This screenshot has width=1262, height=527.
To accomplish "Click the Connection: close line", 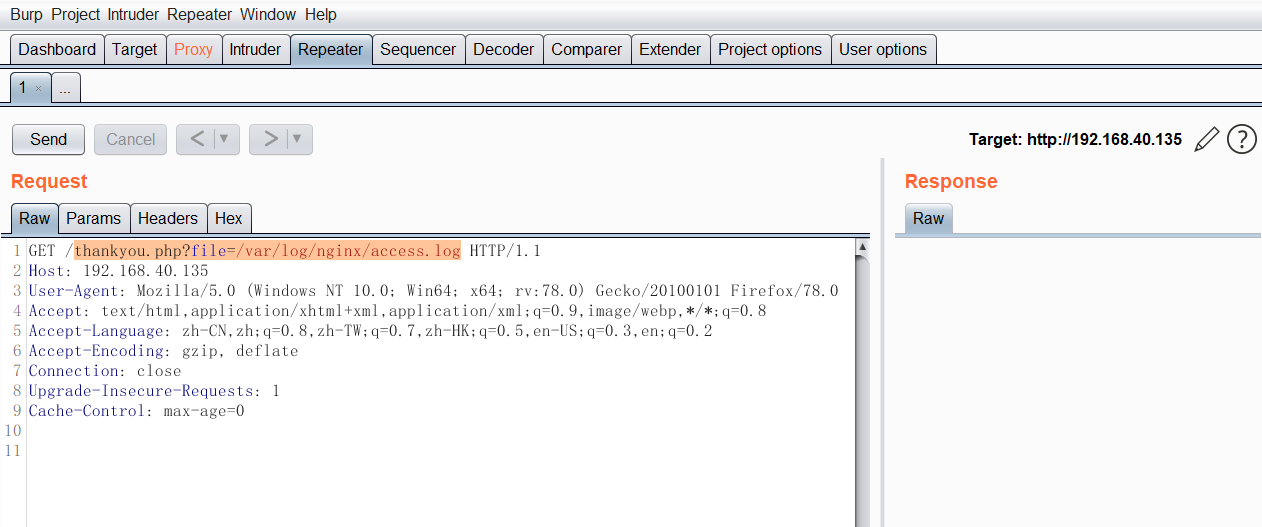I will point(105,370).
